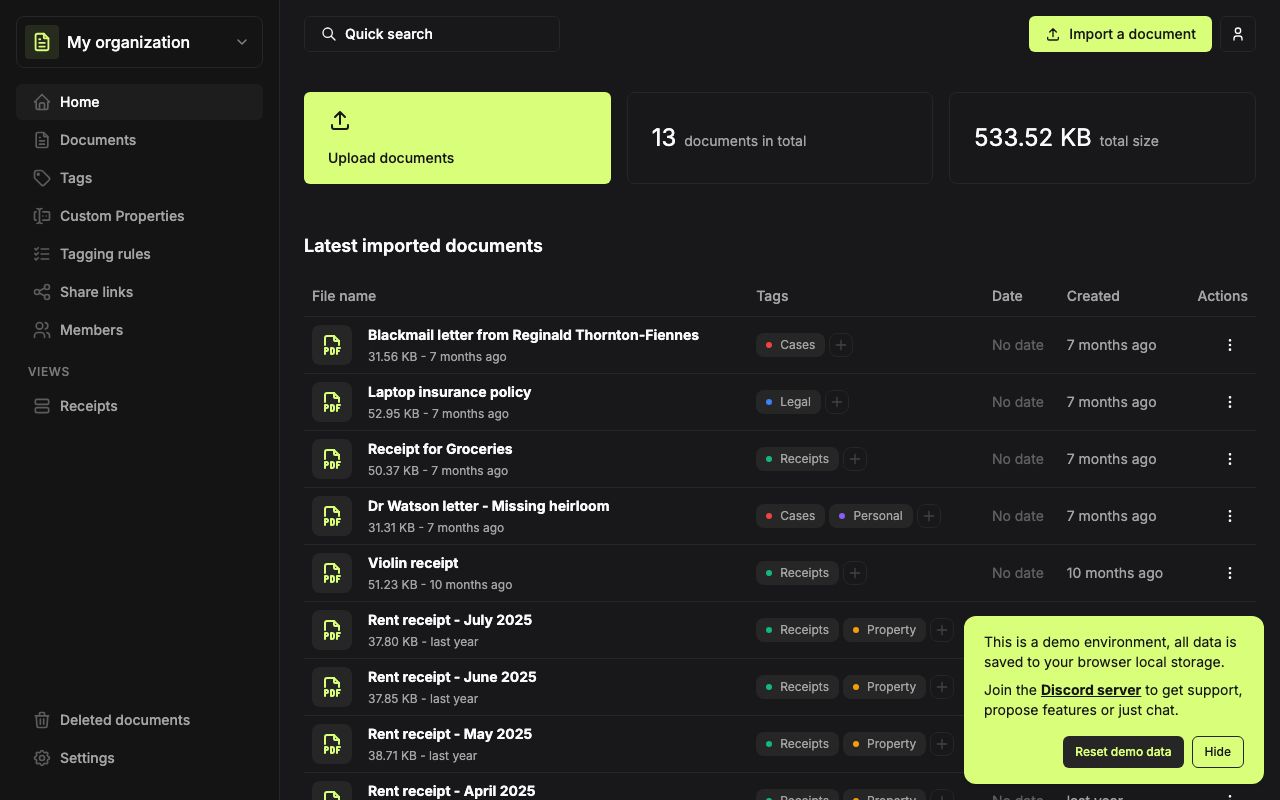Viewport: 1280px width, 800px height.
Task: Click Receipts tag on Violin receipt row
Action: [x=797, y=573]
